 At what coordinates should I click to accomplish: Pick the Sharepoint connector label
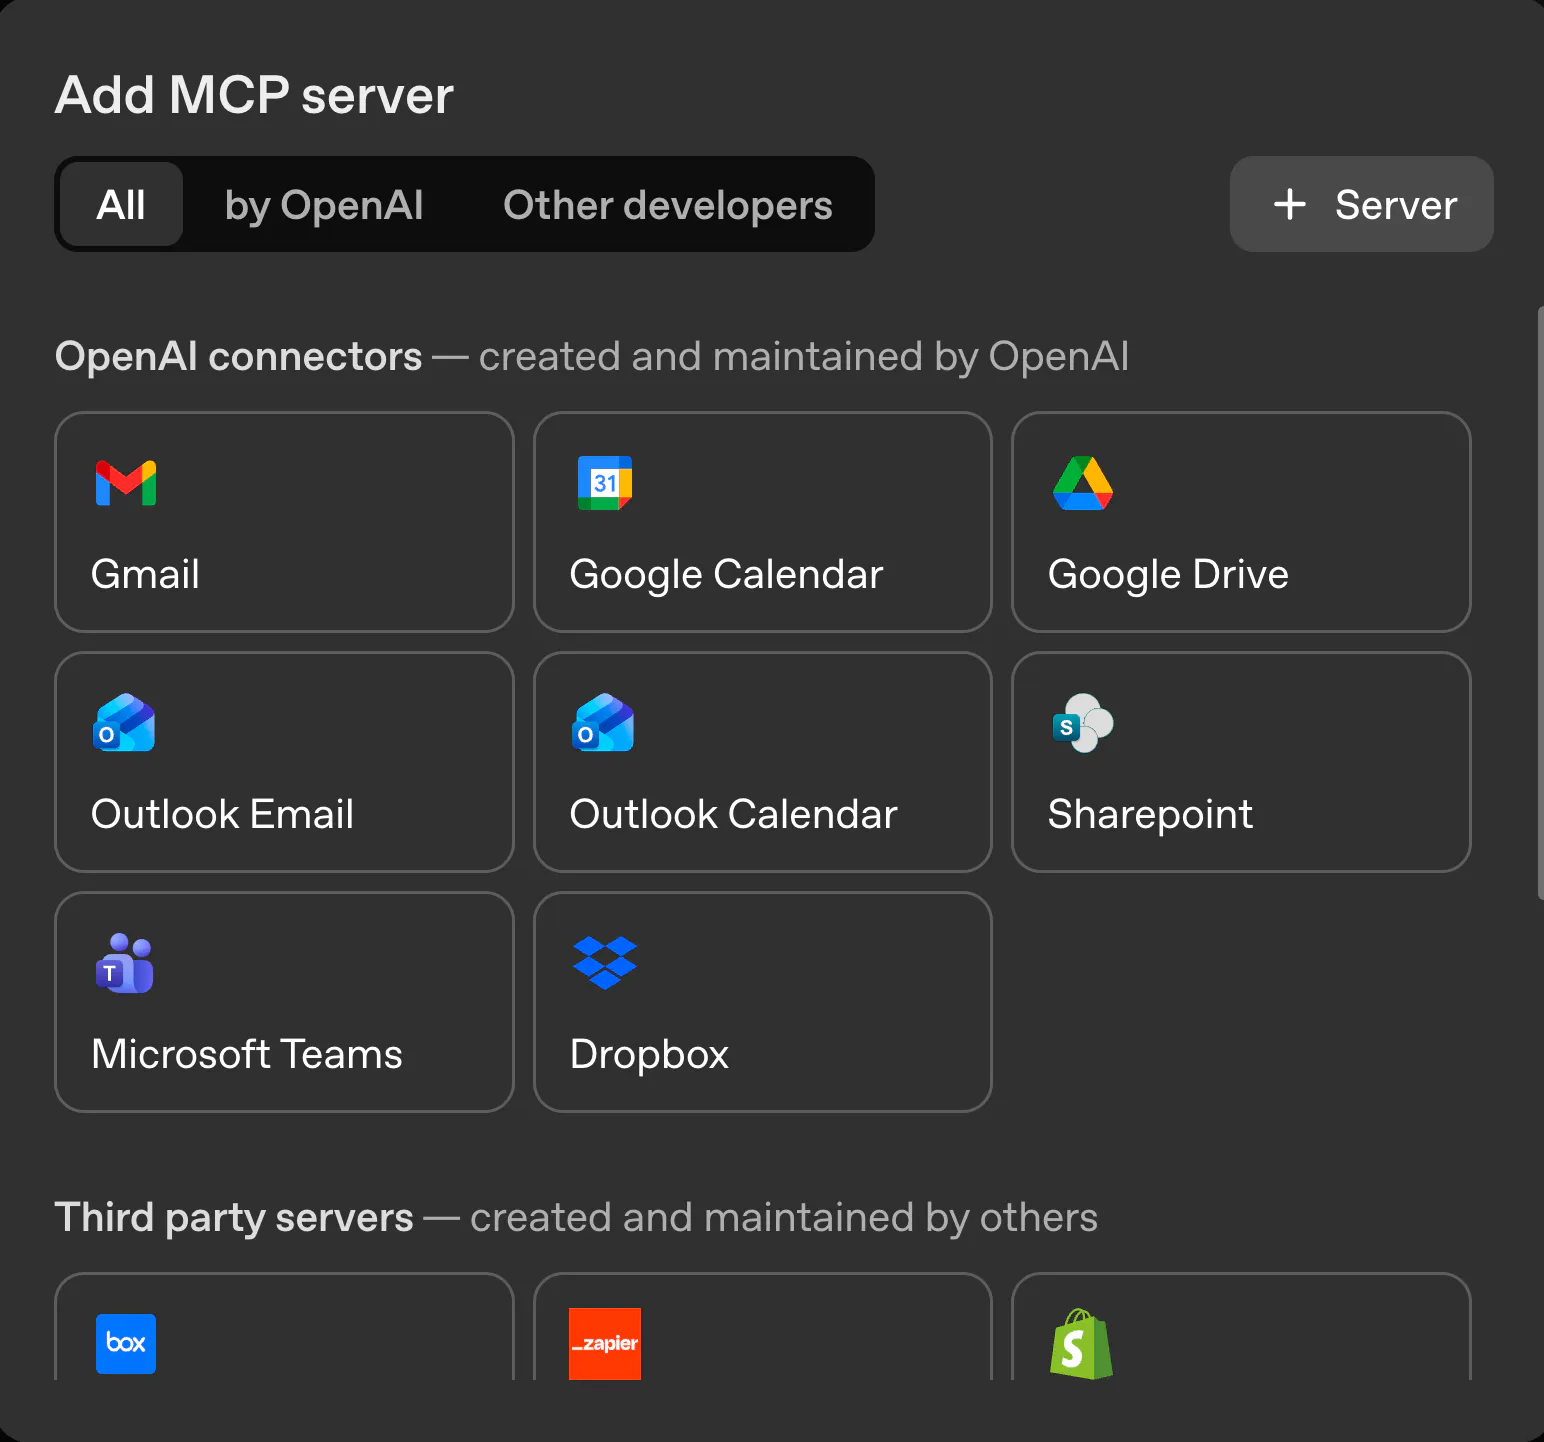(1150, 814)
